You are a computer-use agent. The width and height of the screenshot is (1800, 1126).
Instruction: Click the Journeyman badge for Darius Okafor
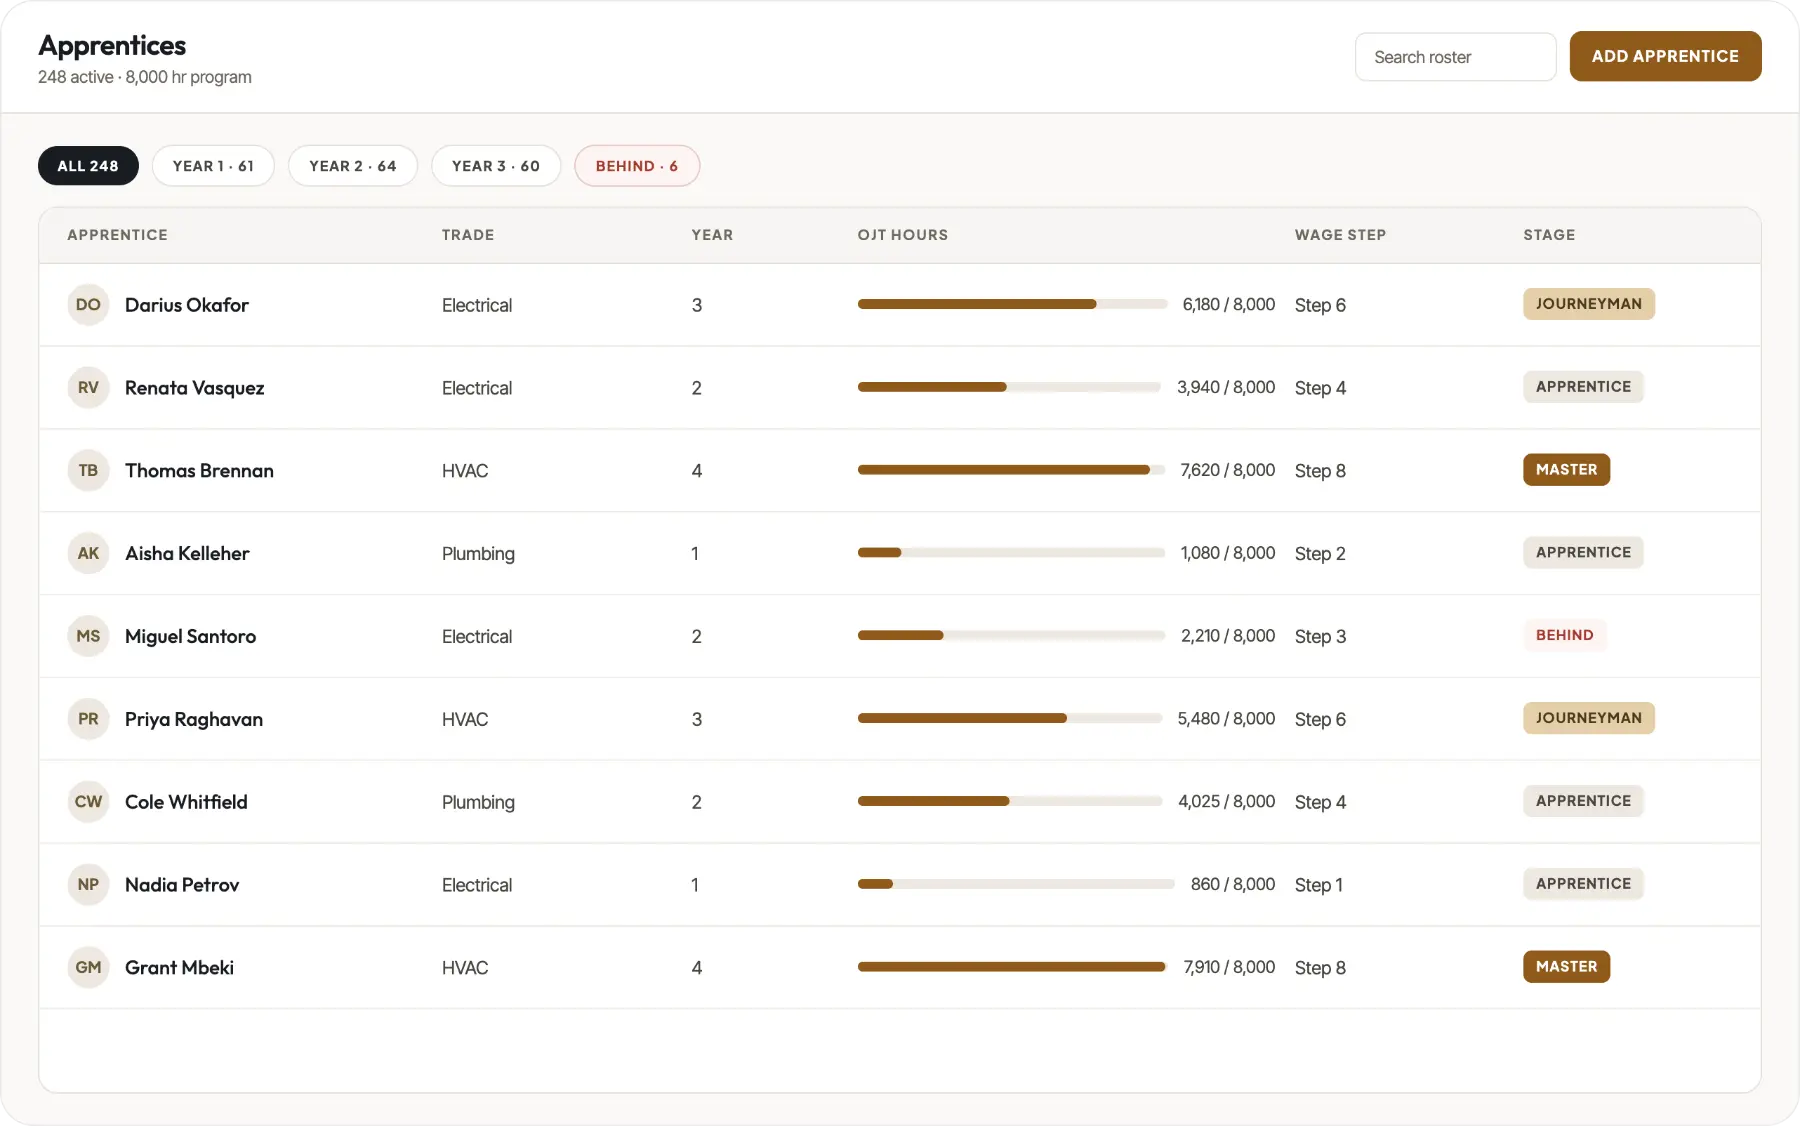click(x=1588, y=304)
